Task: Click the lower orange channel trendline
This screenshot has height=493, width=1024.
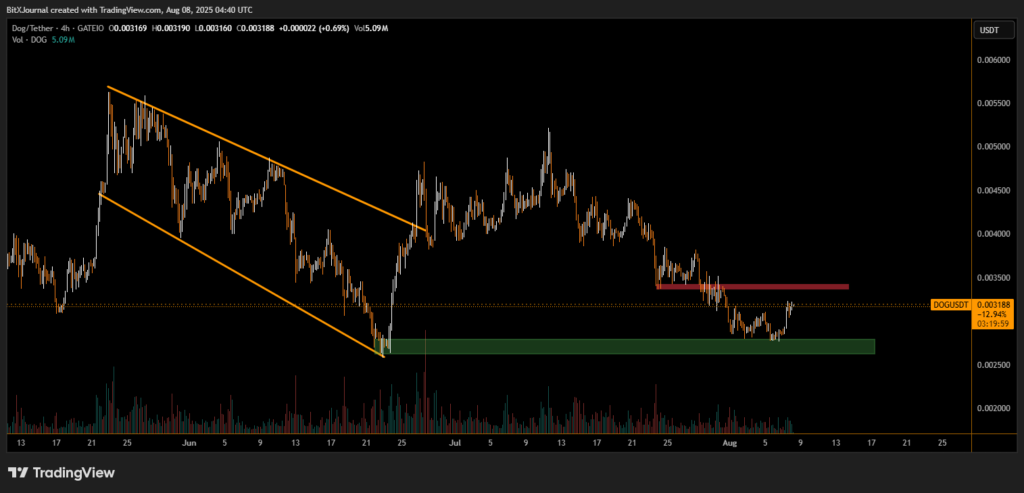Action: click(240, 270)
